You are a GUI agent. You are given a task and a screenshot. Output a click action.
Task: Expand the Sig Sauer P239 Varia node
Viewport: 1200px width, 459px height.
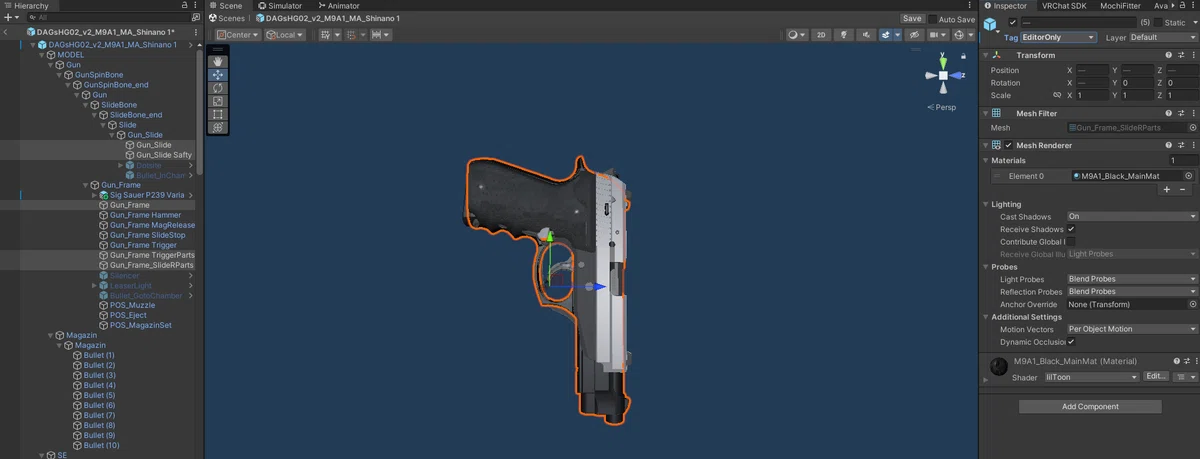tap(94, 195)
